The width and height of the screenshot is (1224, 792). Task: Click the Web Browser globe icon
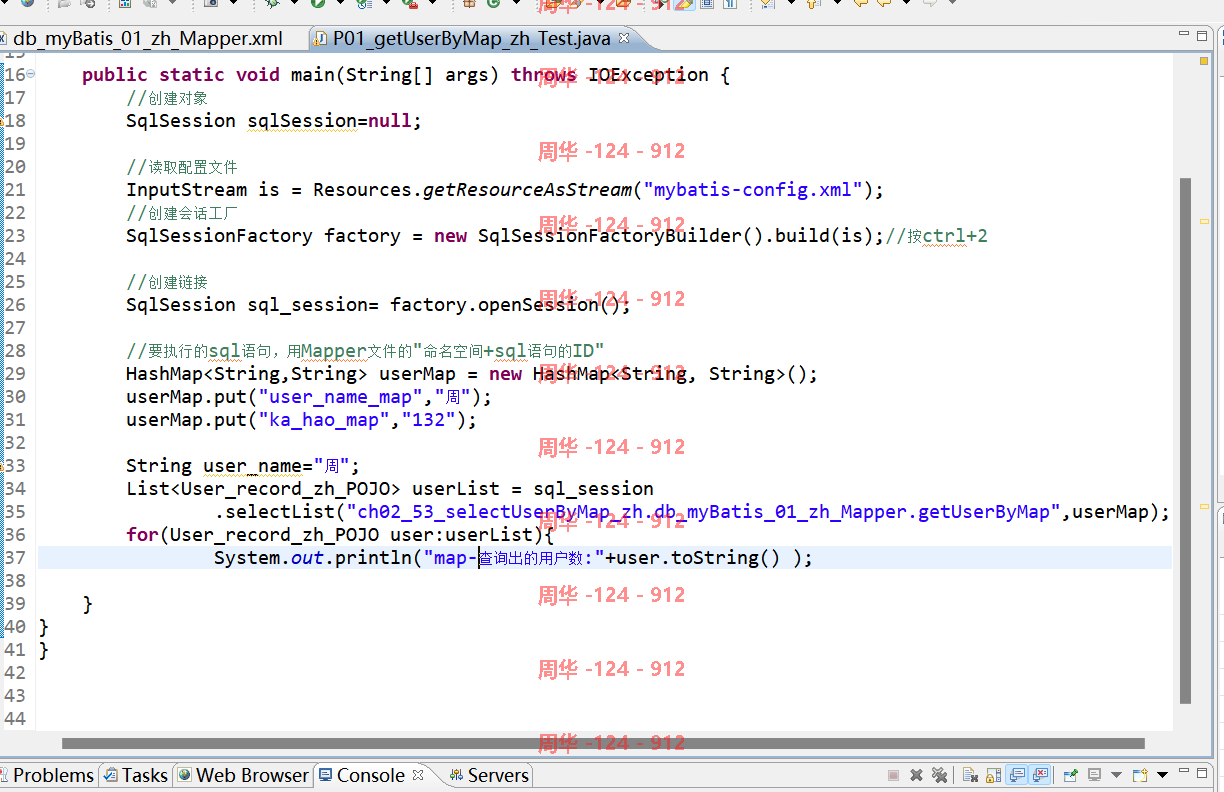(185, 775)
